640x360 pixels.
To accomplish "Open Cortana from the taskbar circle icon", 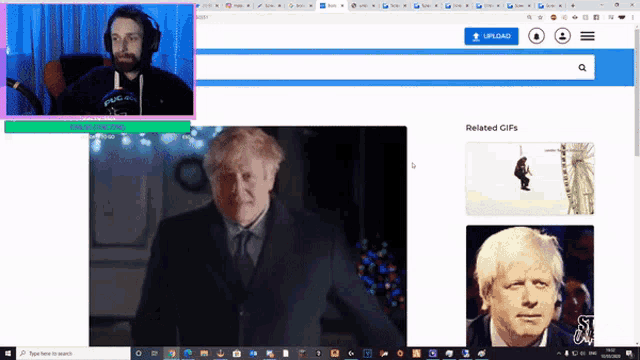I will pyautogui.click(x=138, y=353).
